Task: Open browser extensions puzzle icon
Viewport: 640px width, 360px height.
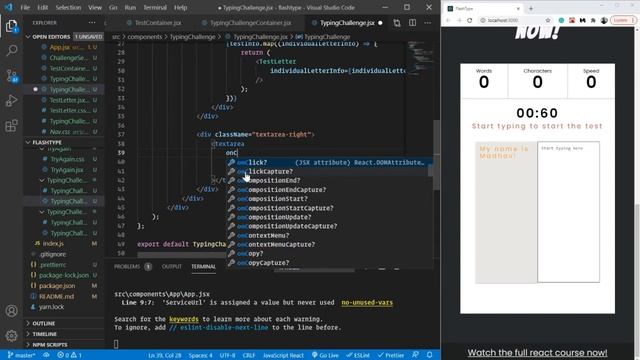Action: click(593, 20)
